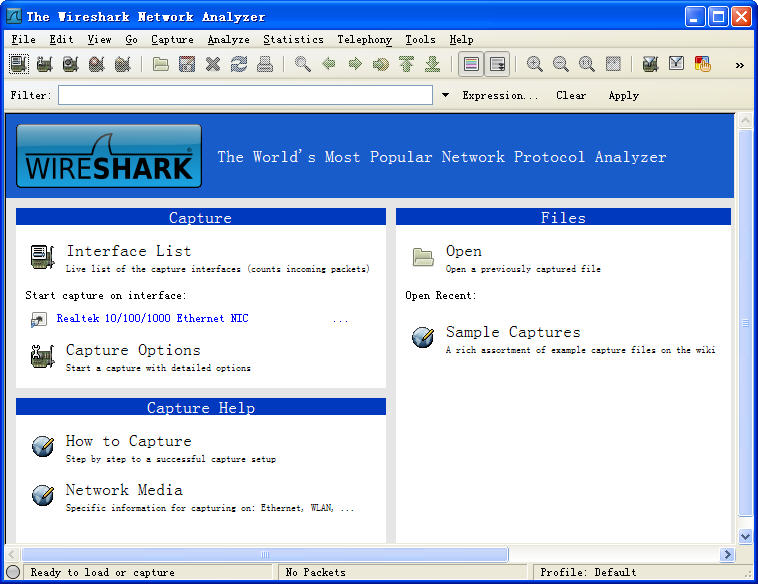The width and height of the screenshot is (758, 584).
Task: Start capture on Realtek 10/100/1000 Ethernet NIC
Action: point(152,319)
